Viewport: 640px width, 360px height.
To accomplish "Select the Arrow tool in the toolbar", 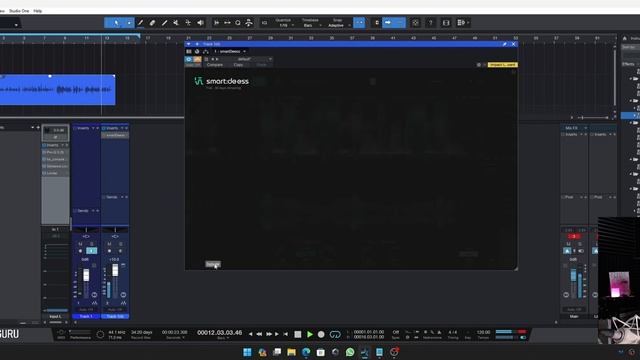I will tap(116, 23).
